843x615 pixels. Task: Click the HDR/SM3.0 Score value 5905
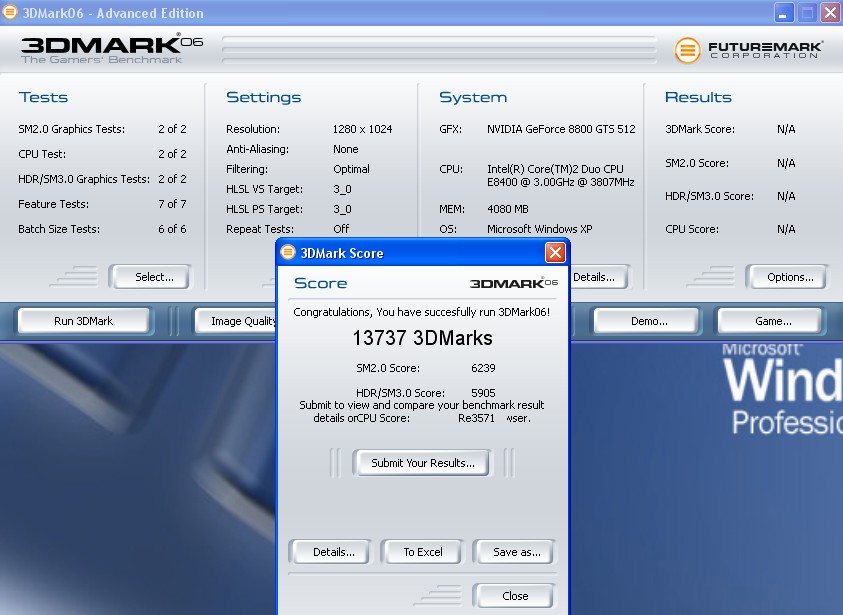pyautogui.click(x=483, y=393)
